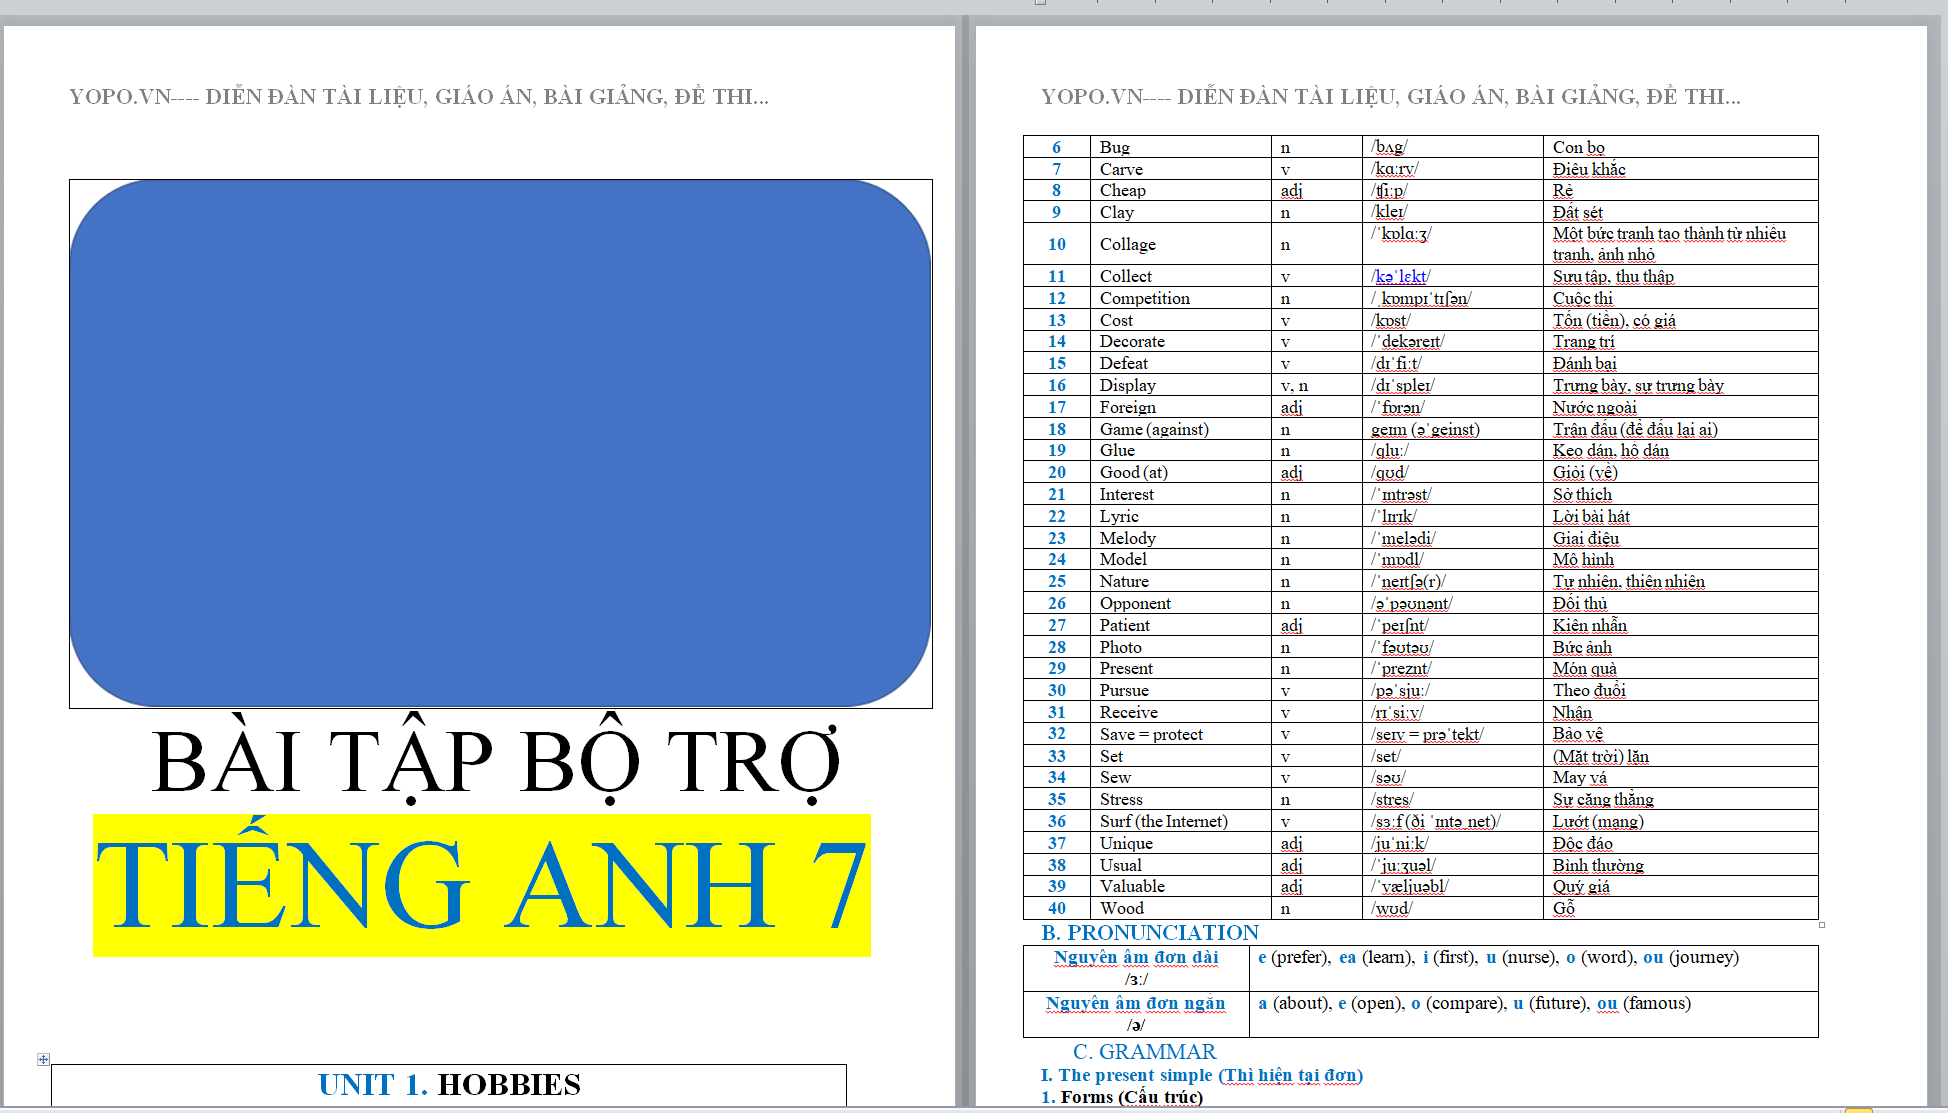Click the word 'Patient' in row 27
This screenshot has height=1113, width=1948.
click(x=1125, y=626)
